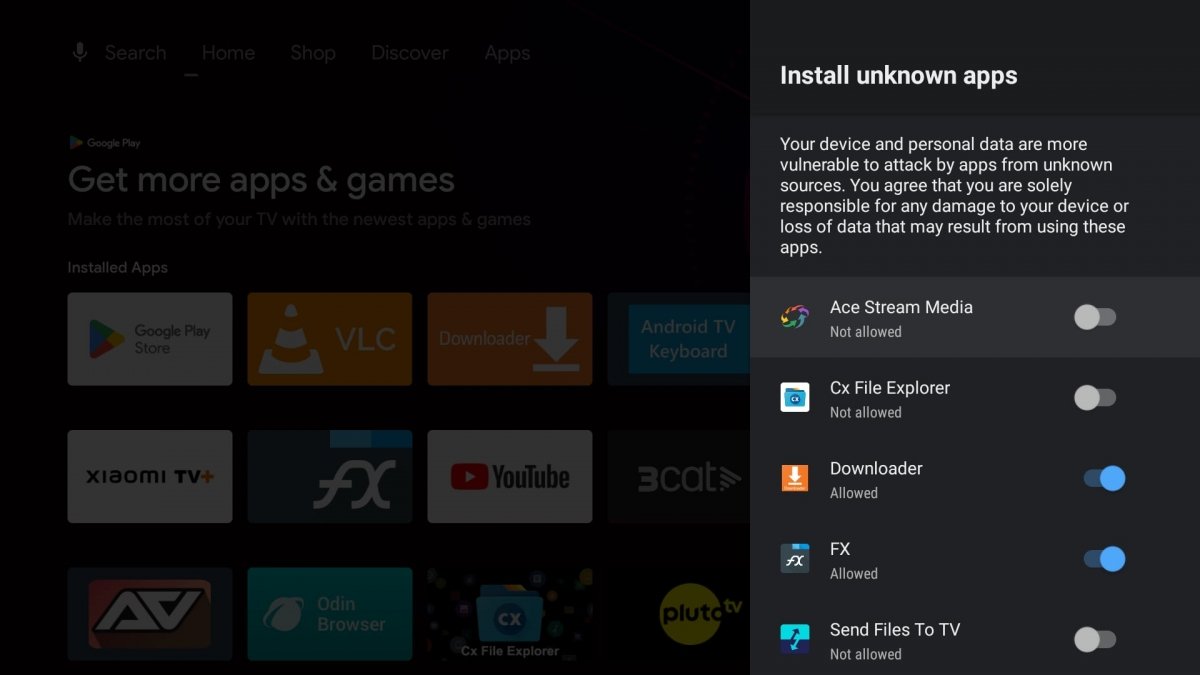Image resolution: width=1200 pixels, height=675 pixels.
Task: Disable Downloader install permission switch
Action: pos(1104,479)
